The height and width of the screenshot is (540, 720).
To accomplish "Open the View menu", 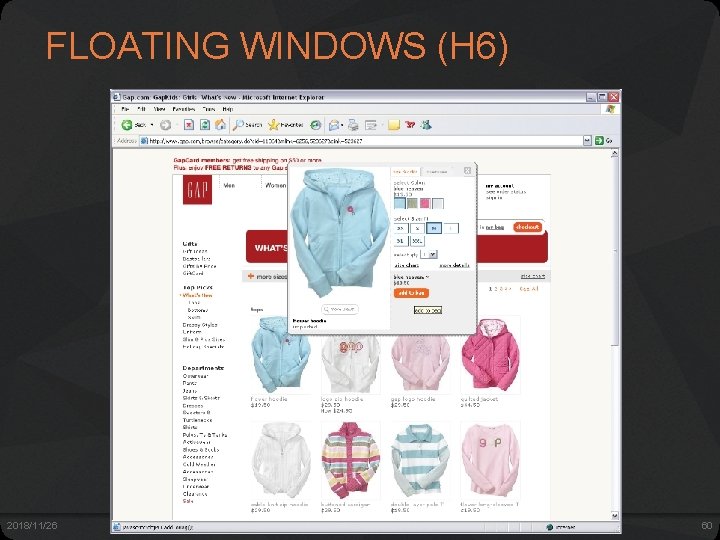I will click(159, 109).
